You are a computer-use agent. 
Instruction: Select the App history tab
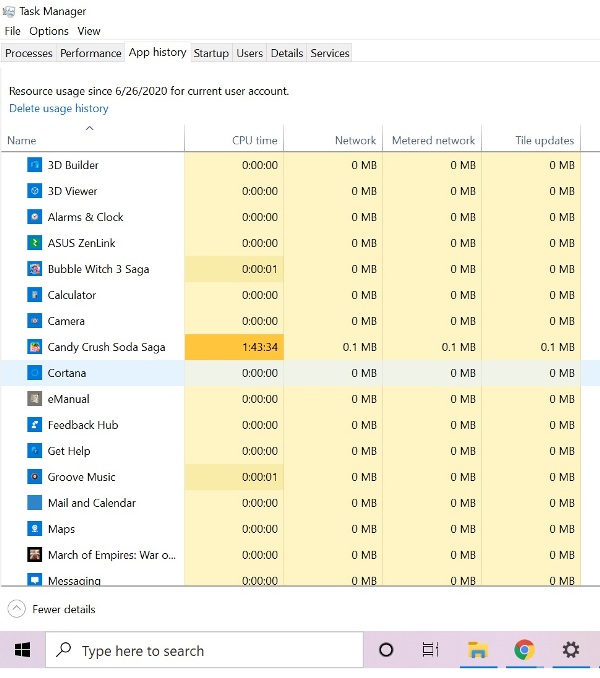click(x=158, y=52)
